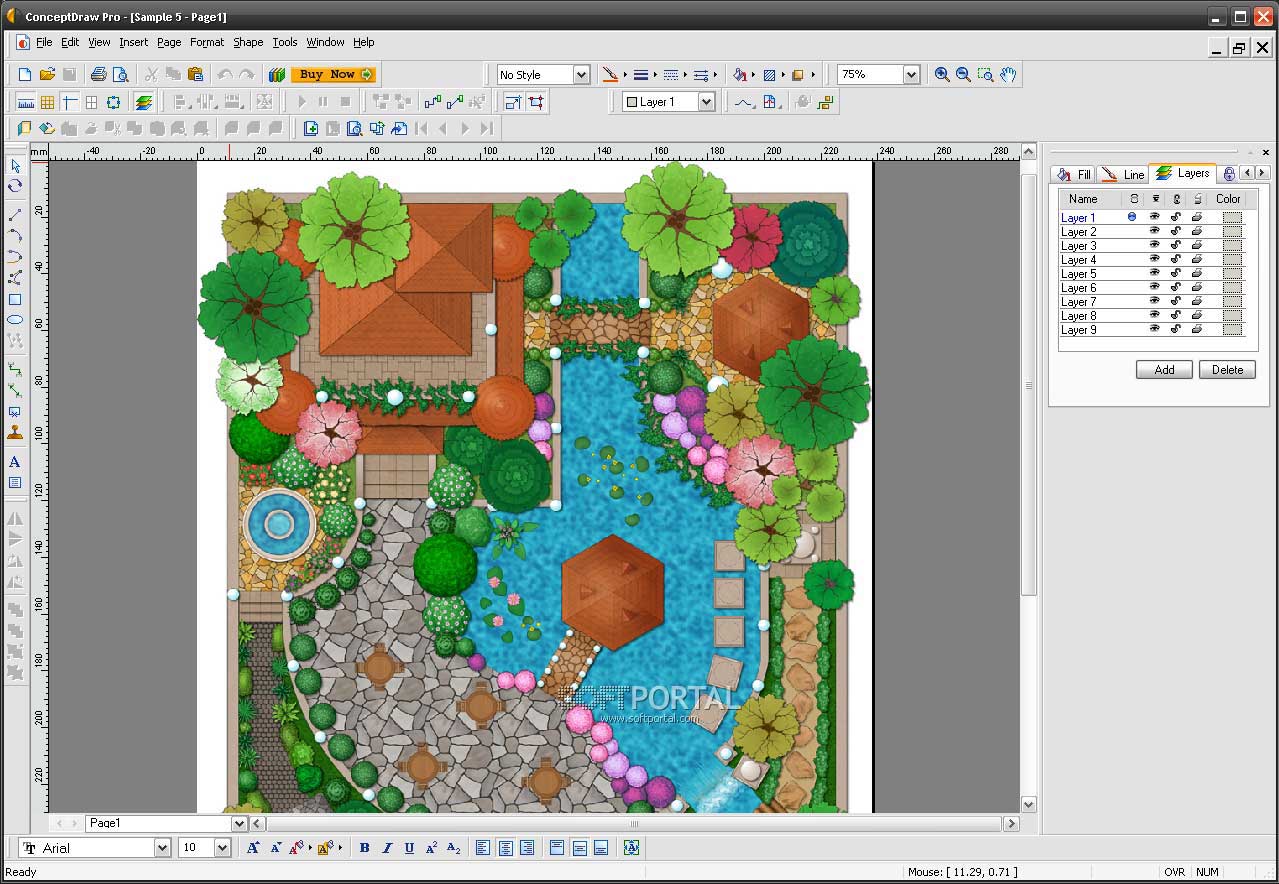Expand the 75% zoom level dropdown
The width and height of the screenshot is (1279, 884).
(910, 75)
